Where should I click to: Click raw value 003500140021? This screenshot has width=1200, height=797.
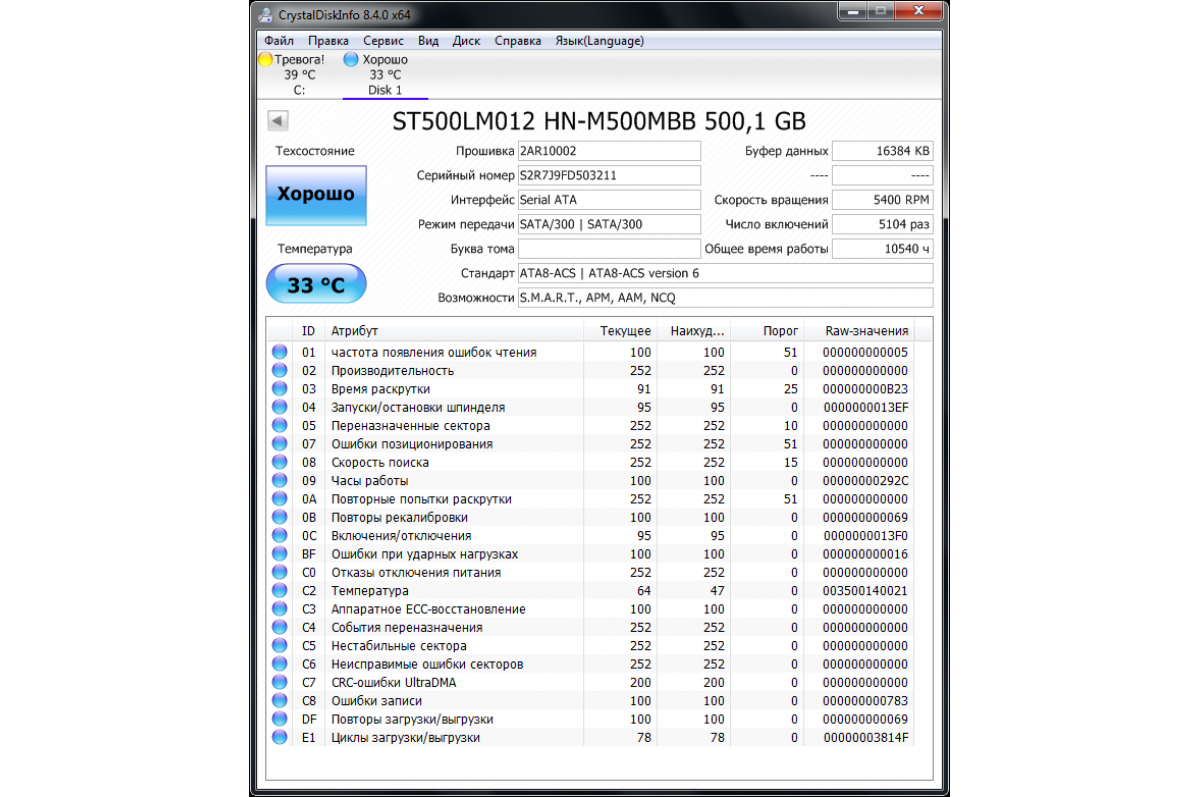[865, 591]
